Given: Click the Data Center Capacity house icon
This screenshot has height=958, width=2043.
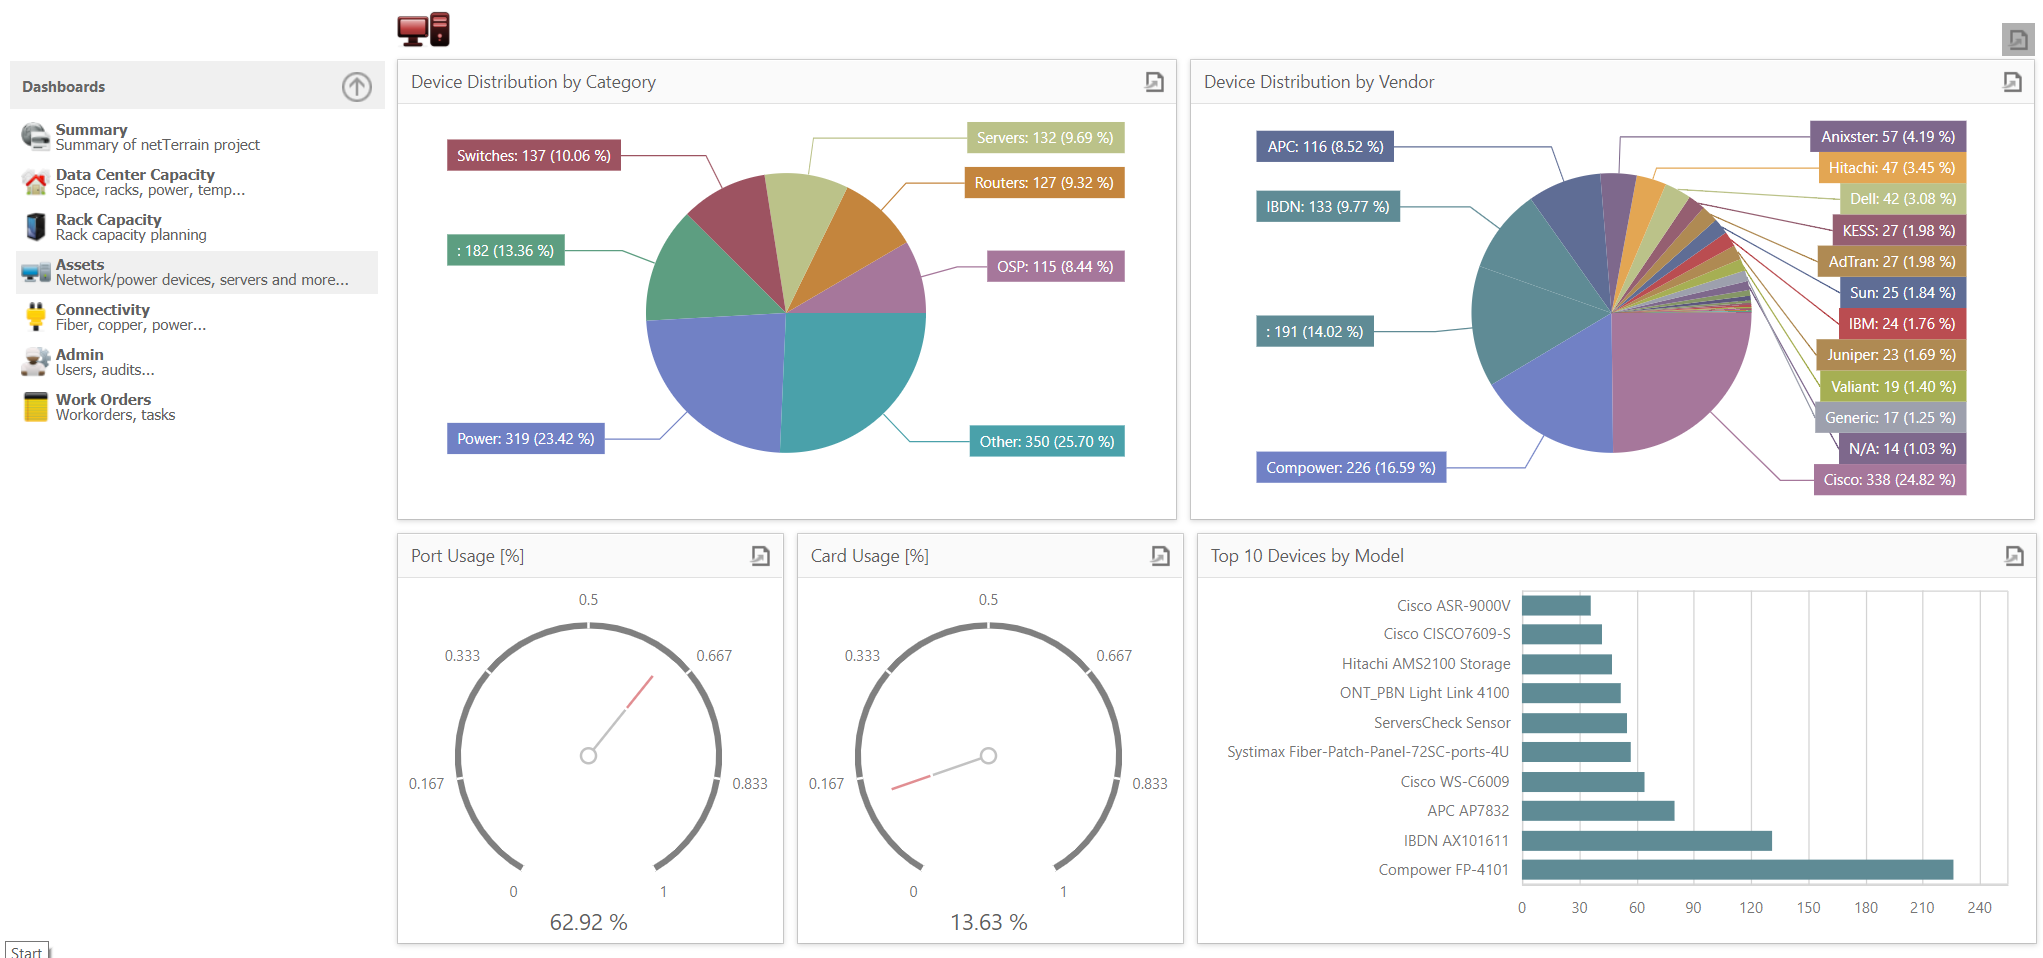Looking at the screenshot, I should click(x=35, y=182).
